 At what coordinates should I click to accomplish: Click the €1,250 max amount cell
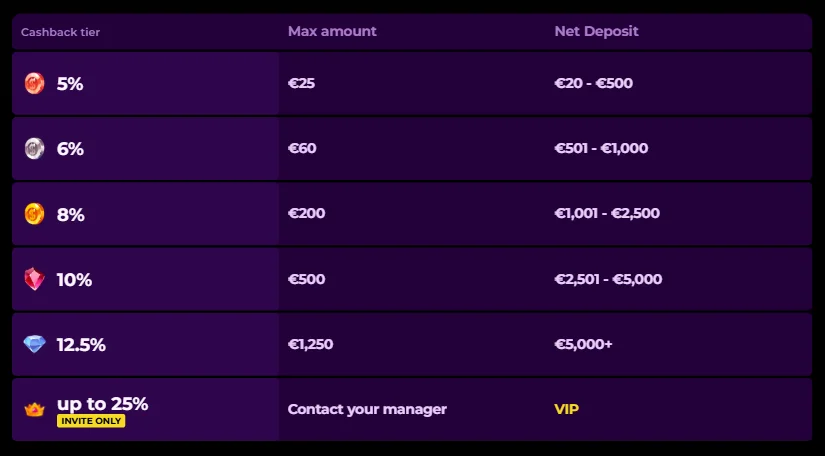pyautogui.click(x=310, y=345)
